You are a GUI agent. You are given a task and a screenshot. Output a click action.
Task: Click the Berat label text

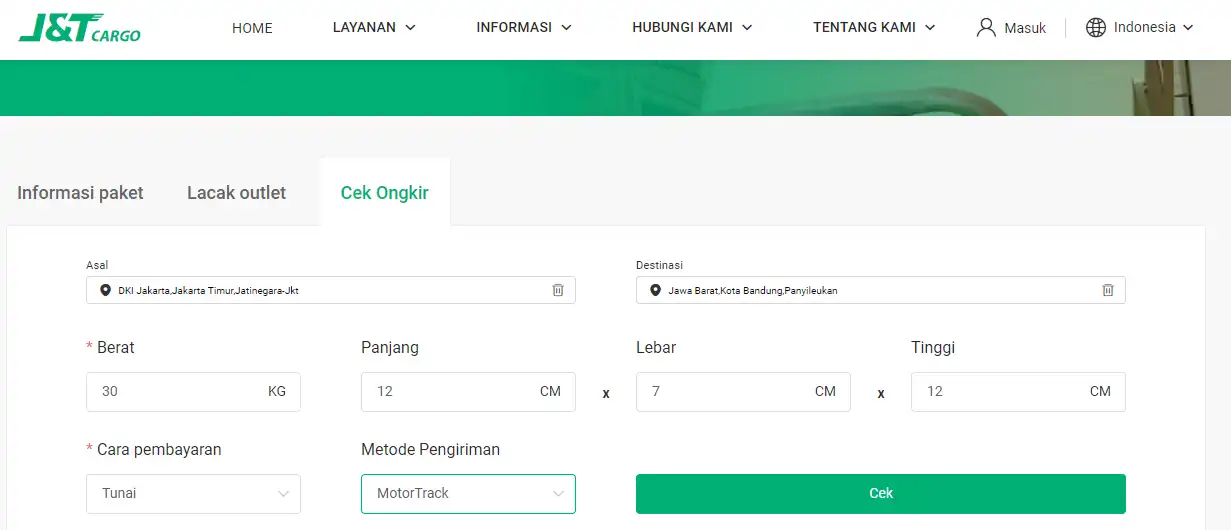click(x=116, y=348)
